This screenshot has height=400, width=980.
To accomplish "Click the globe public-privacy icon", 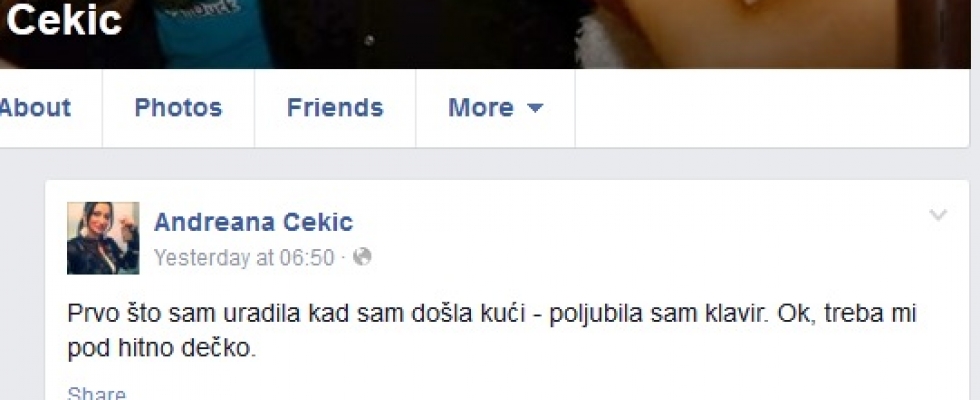I will click(x=362, y=257).
